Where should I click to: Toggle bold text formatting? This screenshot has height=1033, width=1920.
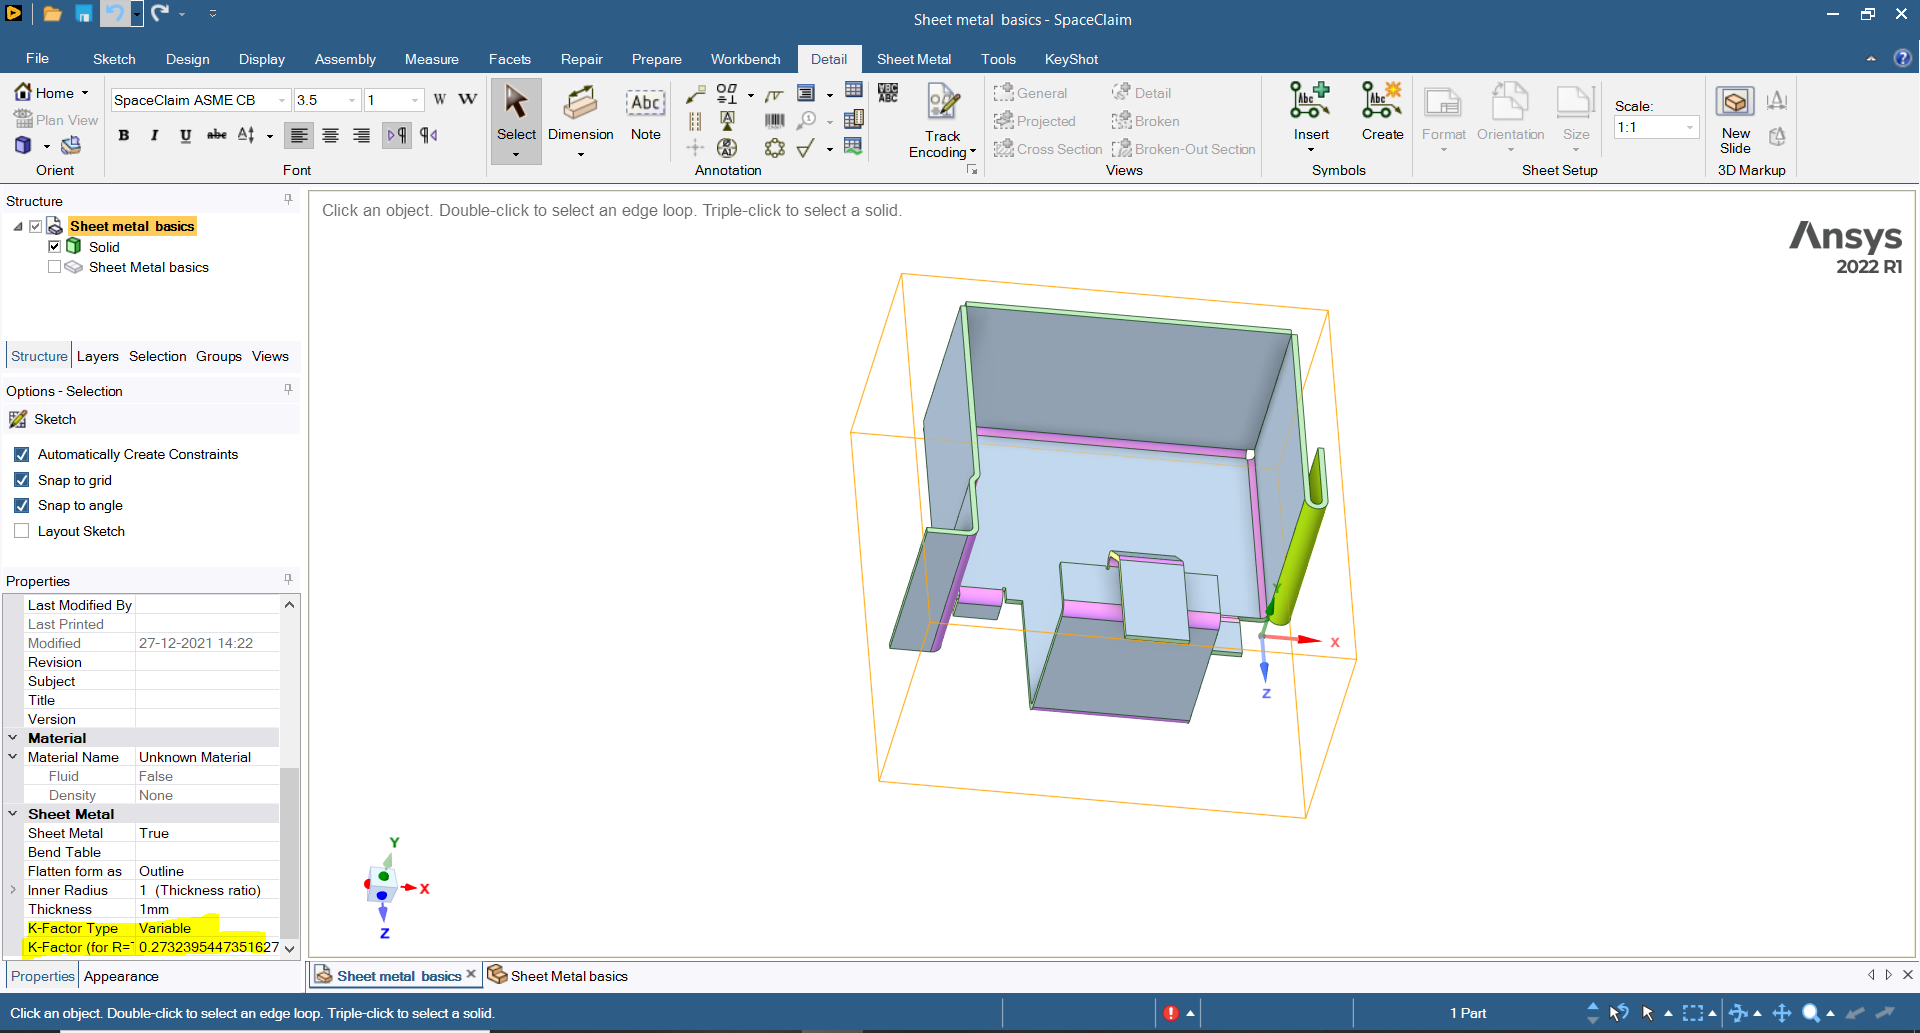coord(124,135)
